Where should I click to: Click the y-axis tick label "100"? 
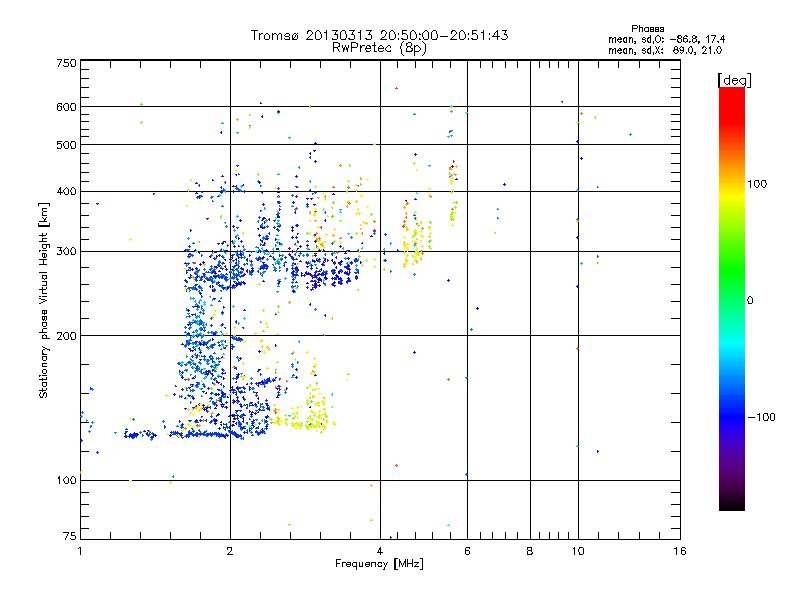coord(66,480)
